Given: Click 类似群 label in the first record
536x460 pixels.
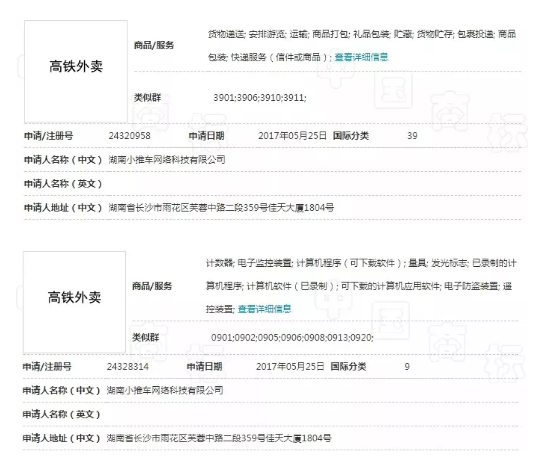Looking at the screenshot, I should 147,98.
